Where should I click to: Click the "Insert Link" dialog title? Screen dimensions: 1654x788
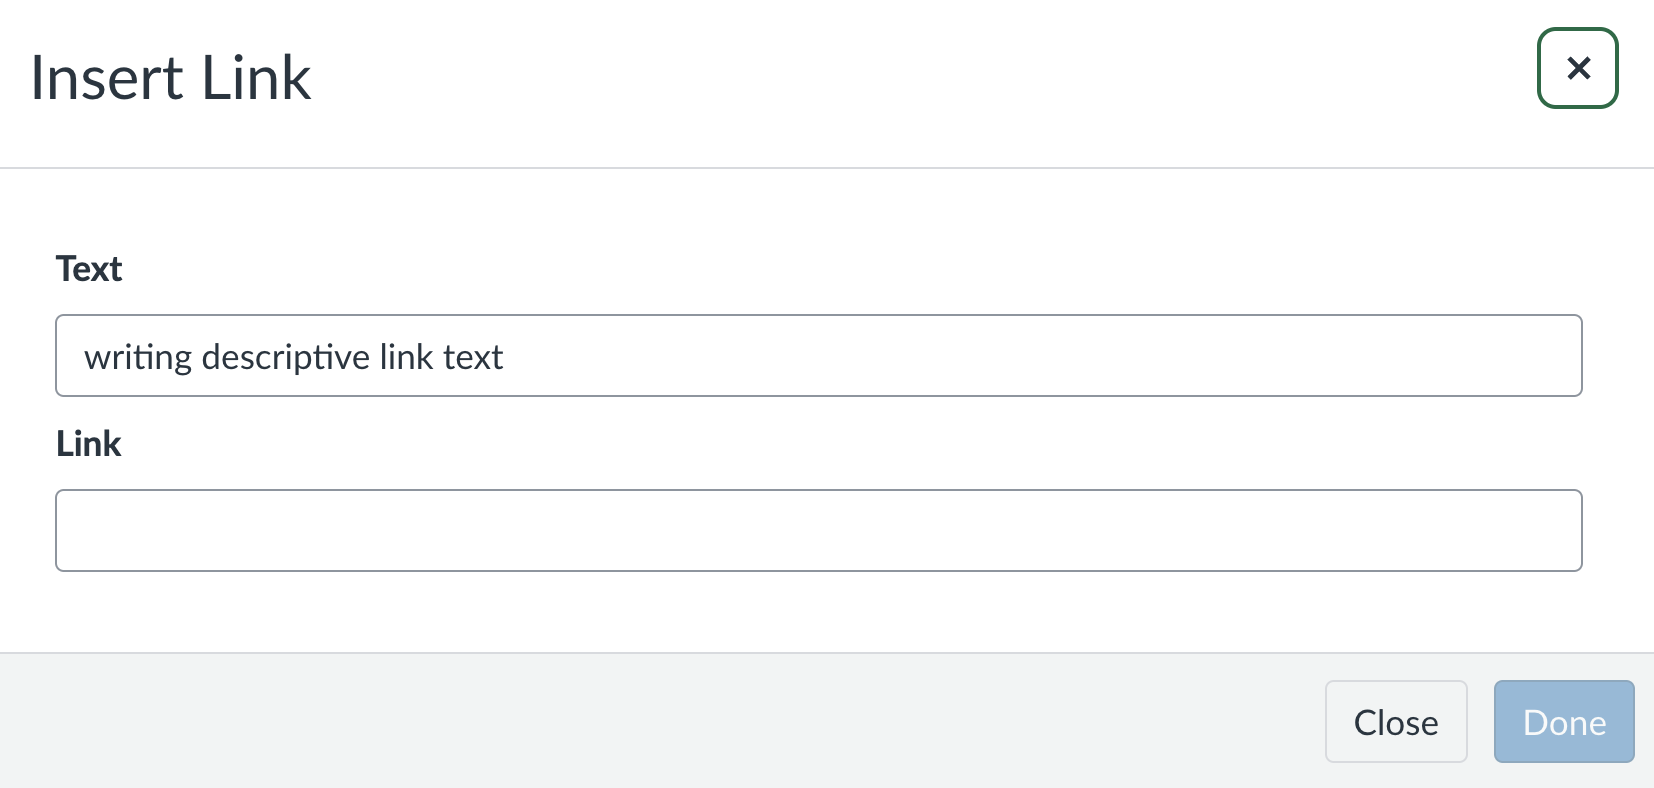(x=171, y=78)
